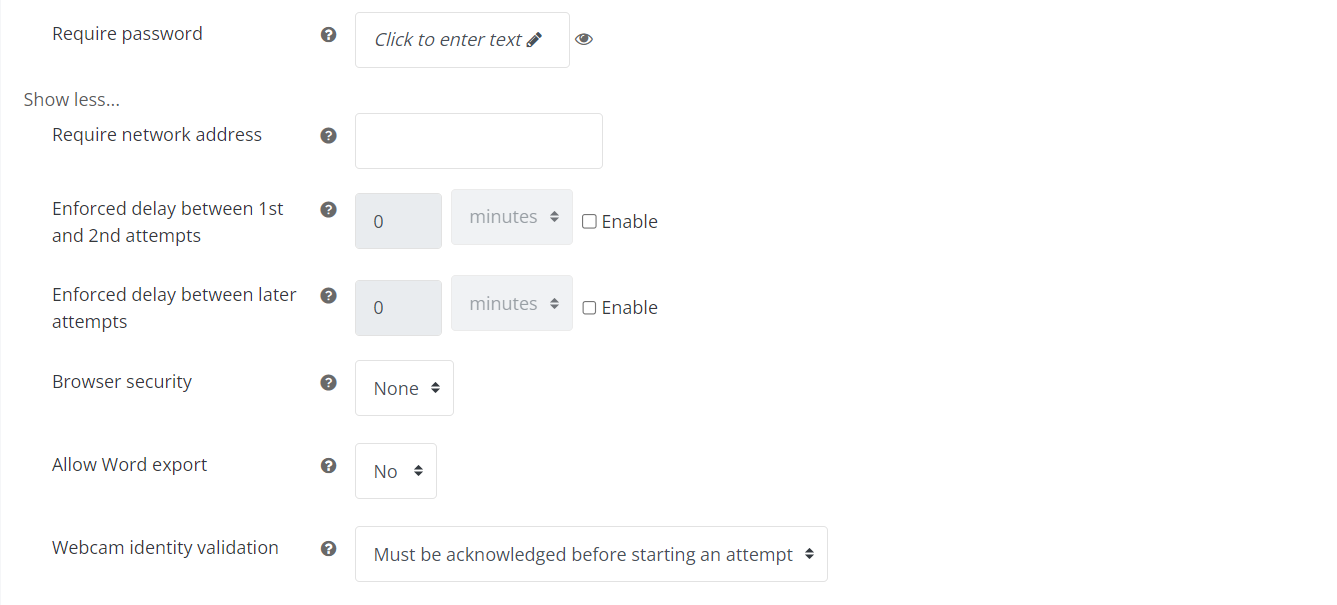The image size is (1337, 605).
Task: Click the pencil edit icon in password field
Action: tap(534, 40)
